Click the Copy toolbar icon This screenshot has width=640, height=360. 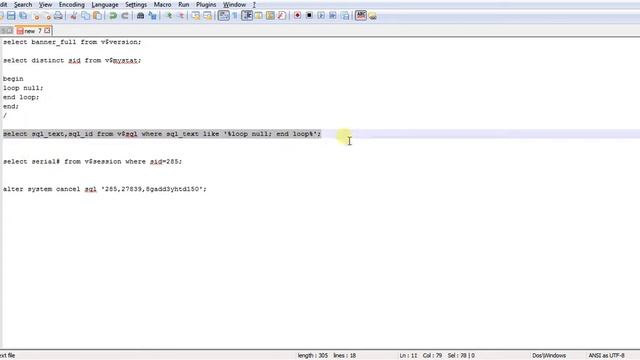pos(86,16)
